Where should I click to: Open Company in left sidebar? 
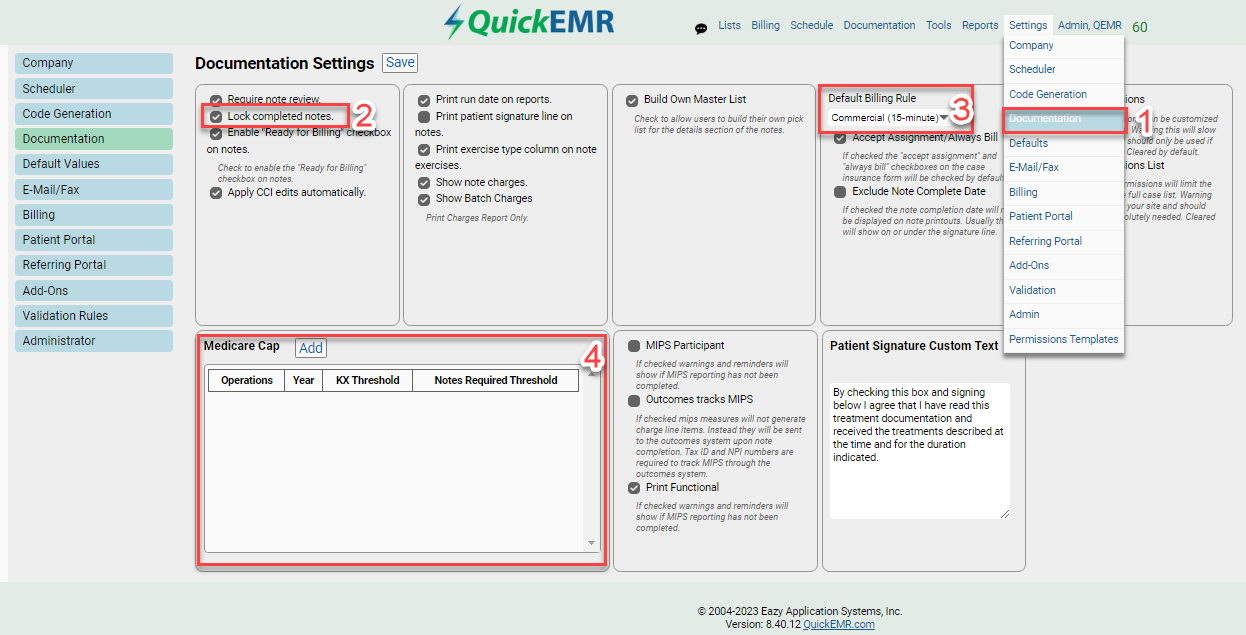94,63
